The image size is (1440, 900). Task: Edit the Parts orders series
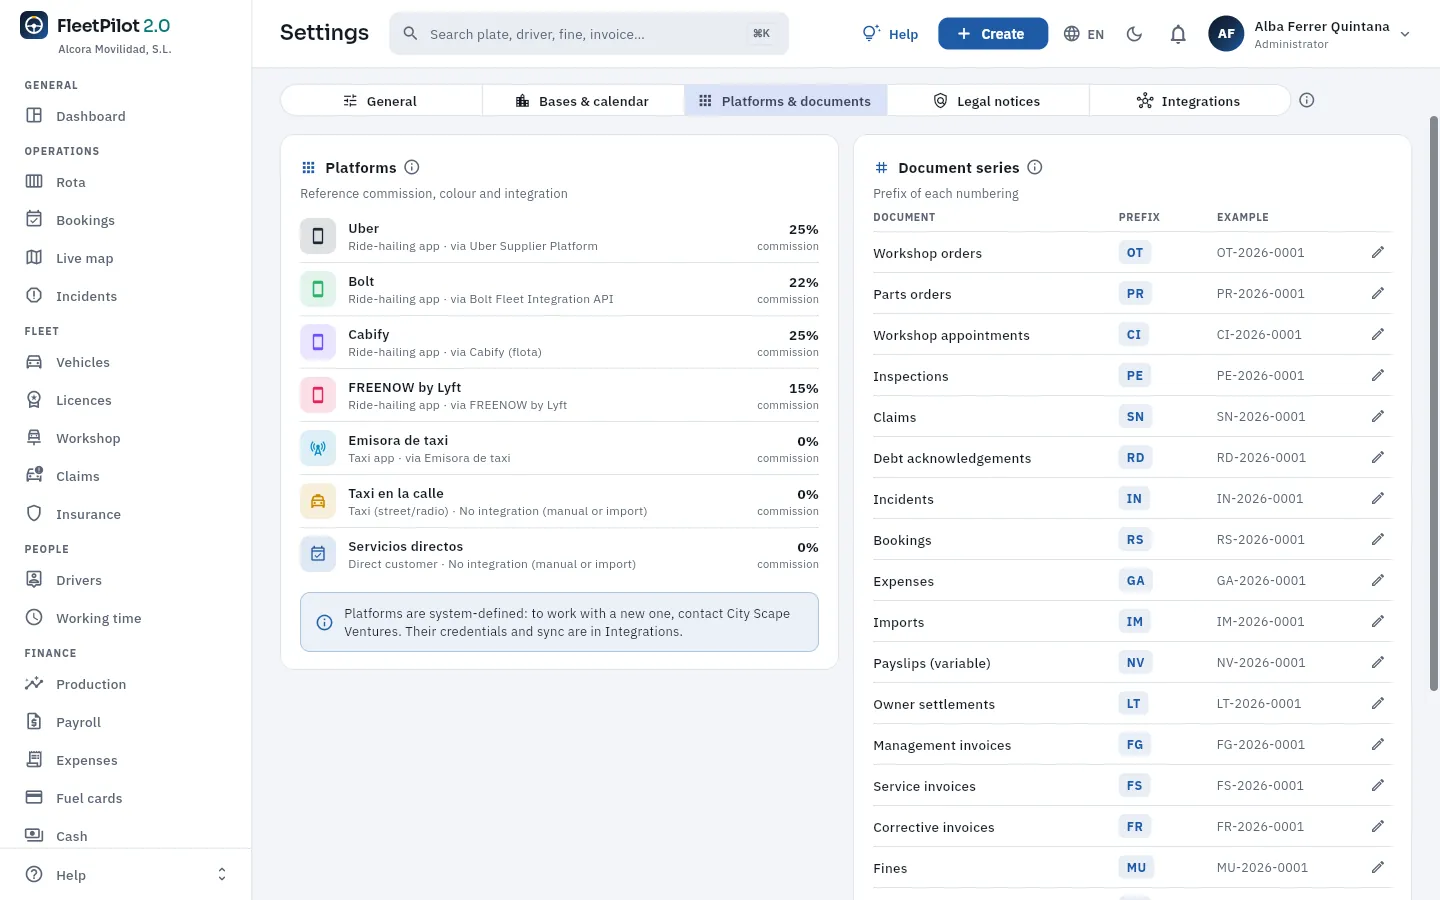pyautogui.click(x=1377, y=294)
